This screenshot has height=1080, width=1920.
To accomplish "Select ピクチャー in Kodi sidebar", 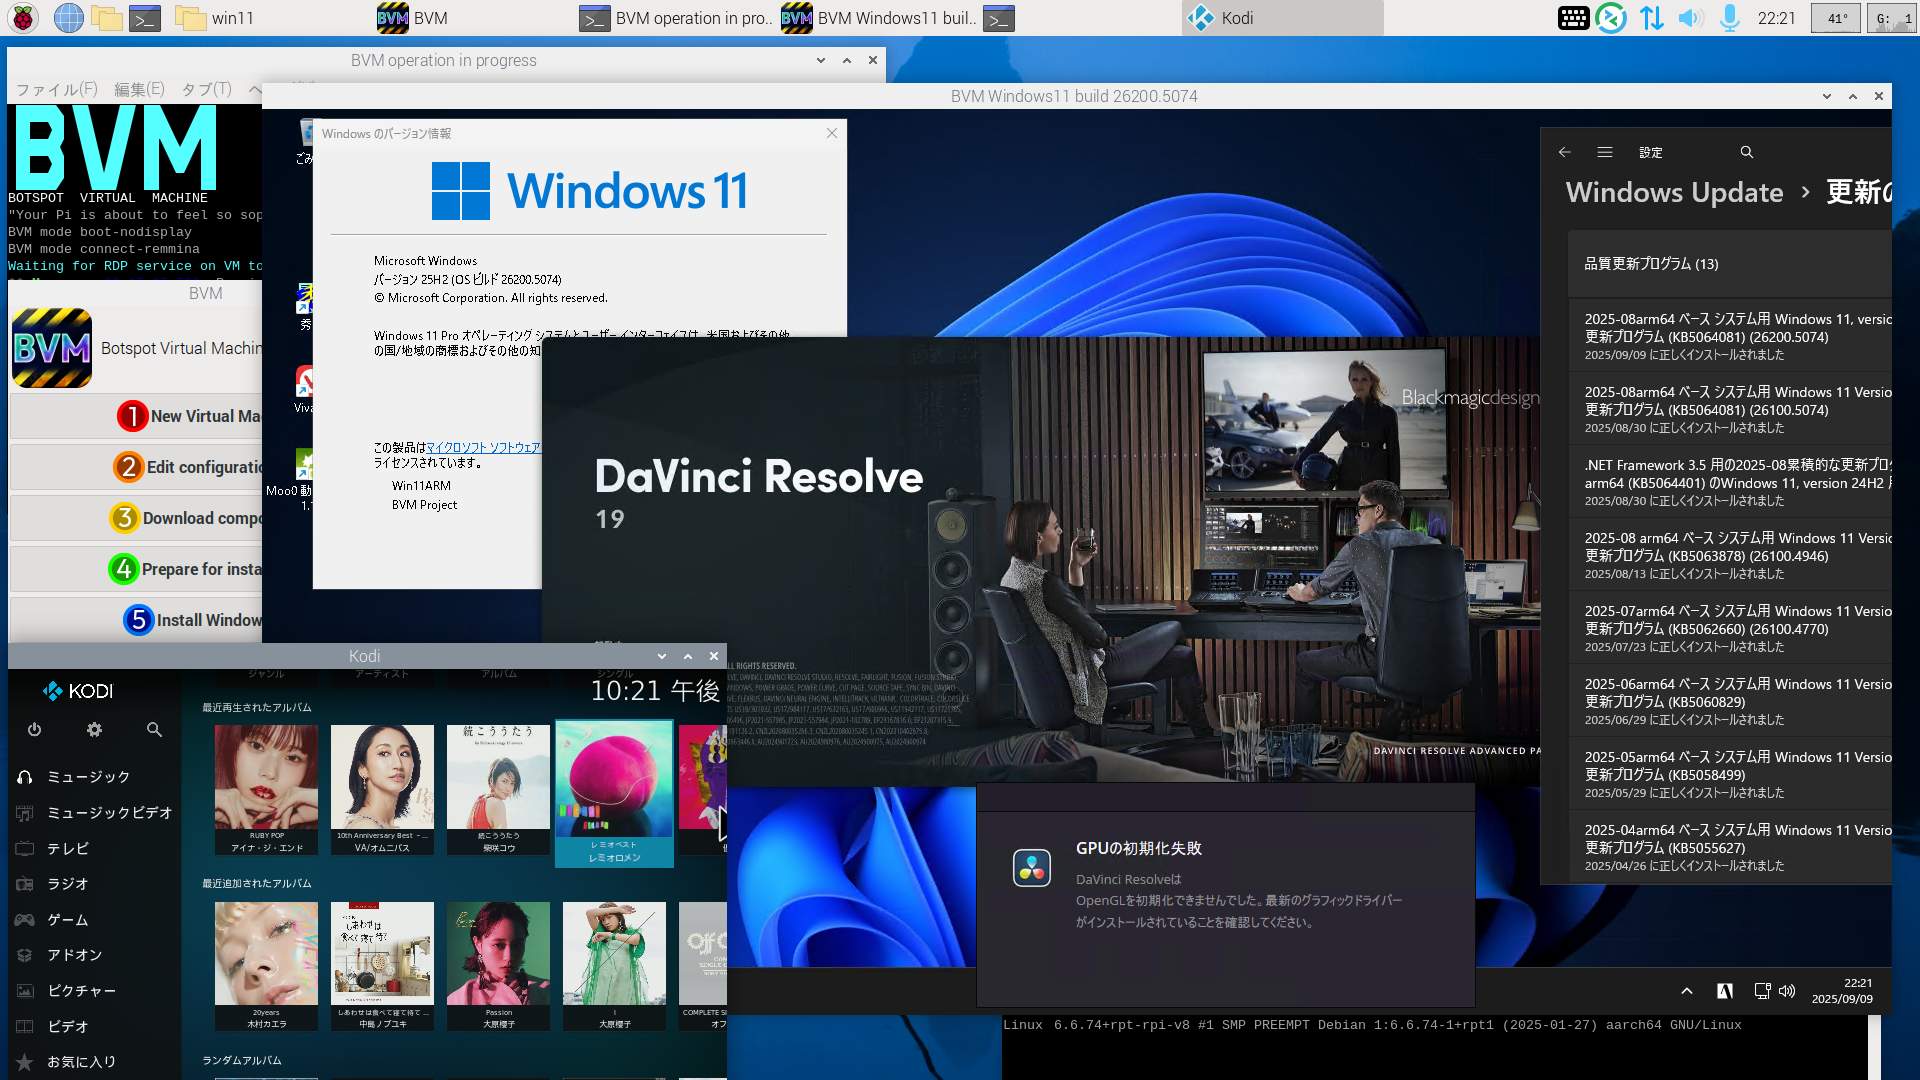I will click(94, 991).
